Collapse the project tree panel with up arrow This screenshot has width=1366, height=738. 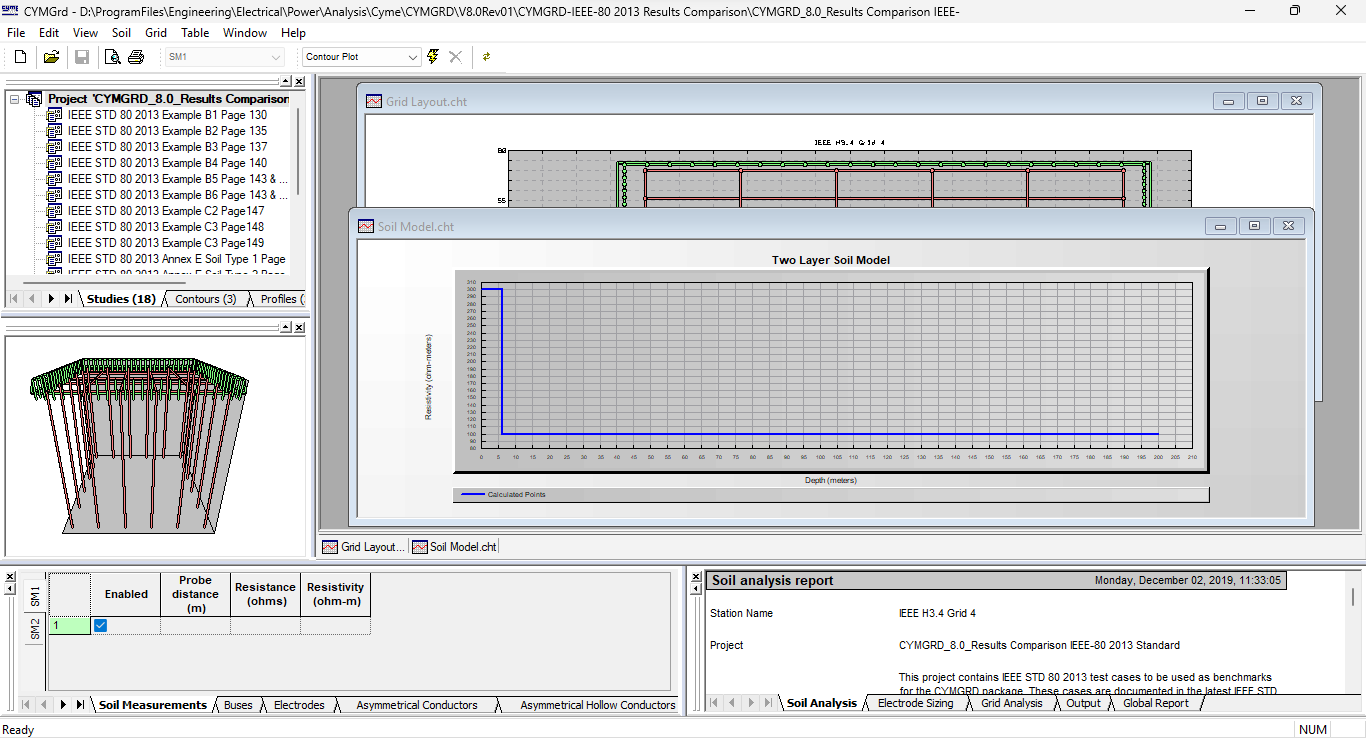285,81
